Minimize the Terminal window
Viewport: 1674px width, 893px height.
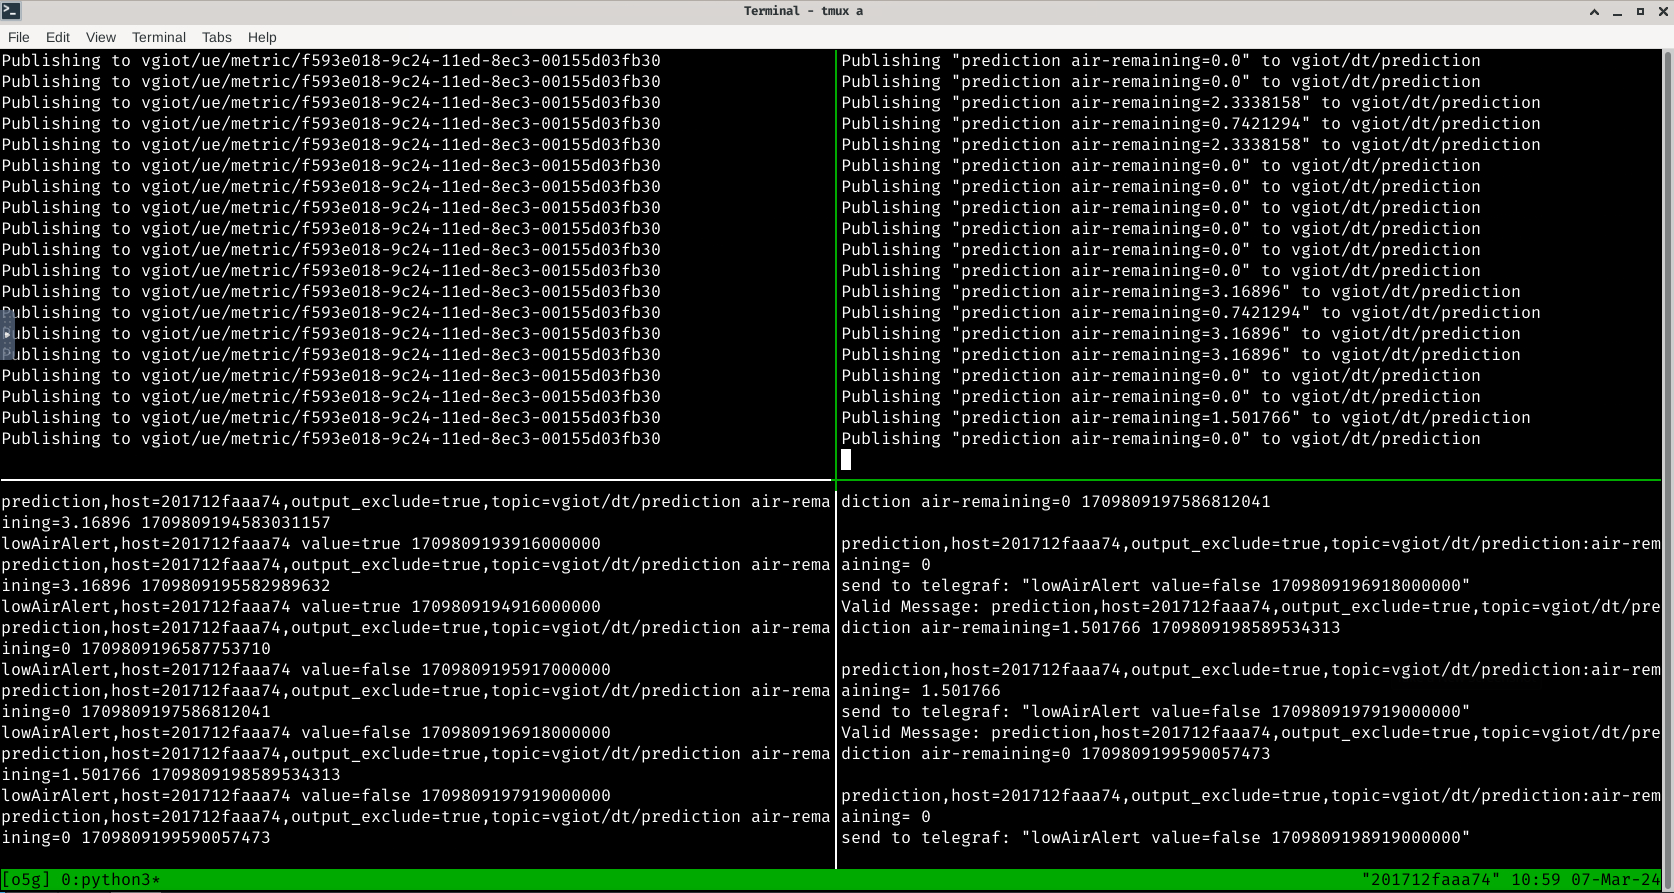1617,11
